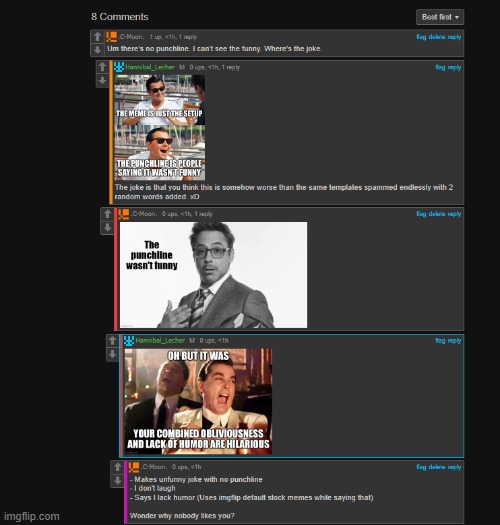Open C-Moon username on 'punchline wasn't funny' comment
Screen dimensions: 500x525
pyautogui.click(x=144, y=214)
